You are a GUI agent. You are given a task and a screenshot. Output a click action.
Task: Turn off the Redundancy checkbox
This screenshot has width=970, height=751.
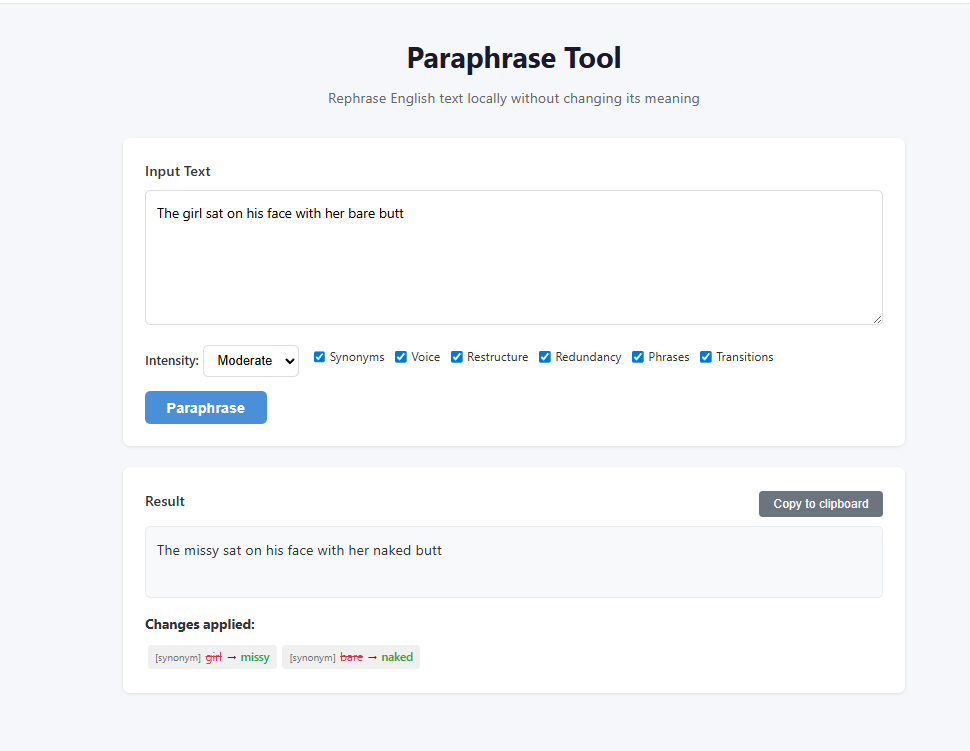click(x=545, y=357)
